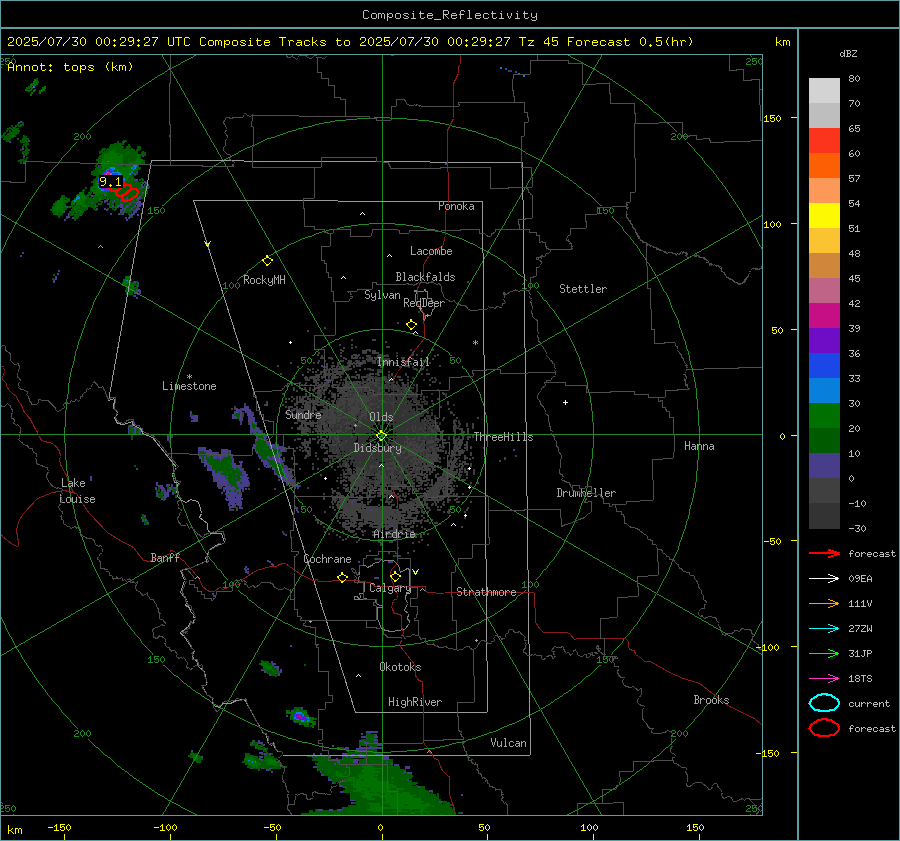Image resolution: width=900 pixels, height=841 pixels.
Task: Click the yellow radar site diamond near Didsbury
Action: [x=381, y=435]
